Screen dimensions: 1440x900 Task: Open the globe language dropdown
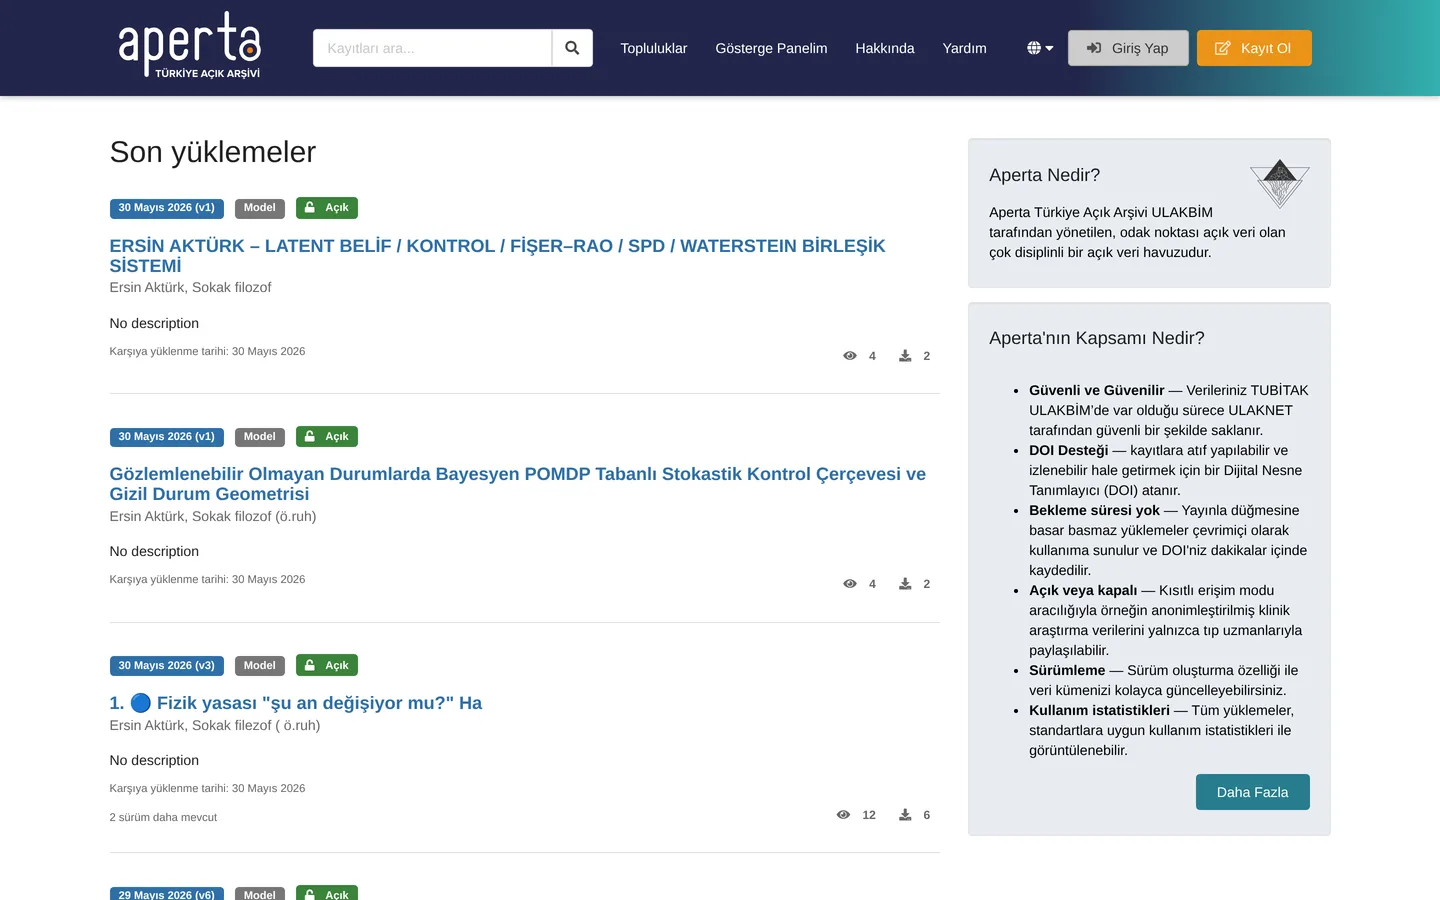pos(1040,48)
